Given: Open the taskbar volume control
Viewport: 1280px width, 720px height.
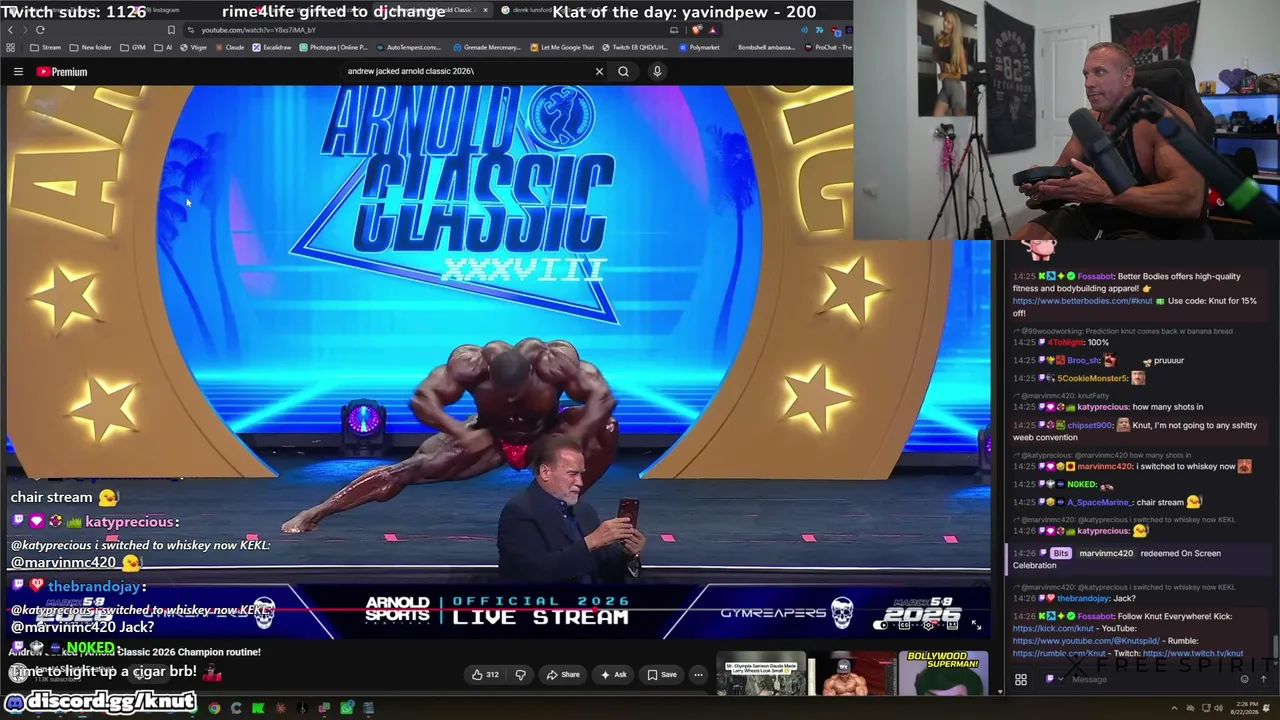Looking at the screenshot, I should pyautogui.click(x=1219, y=708).
